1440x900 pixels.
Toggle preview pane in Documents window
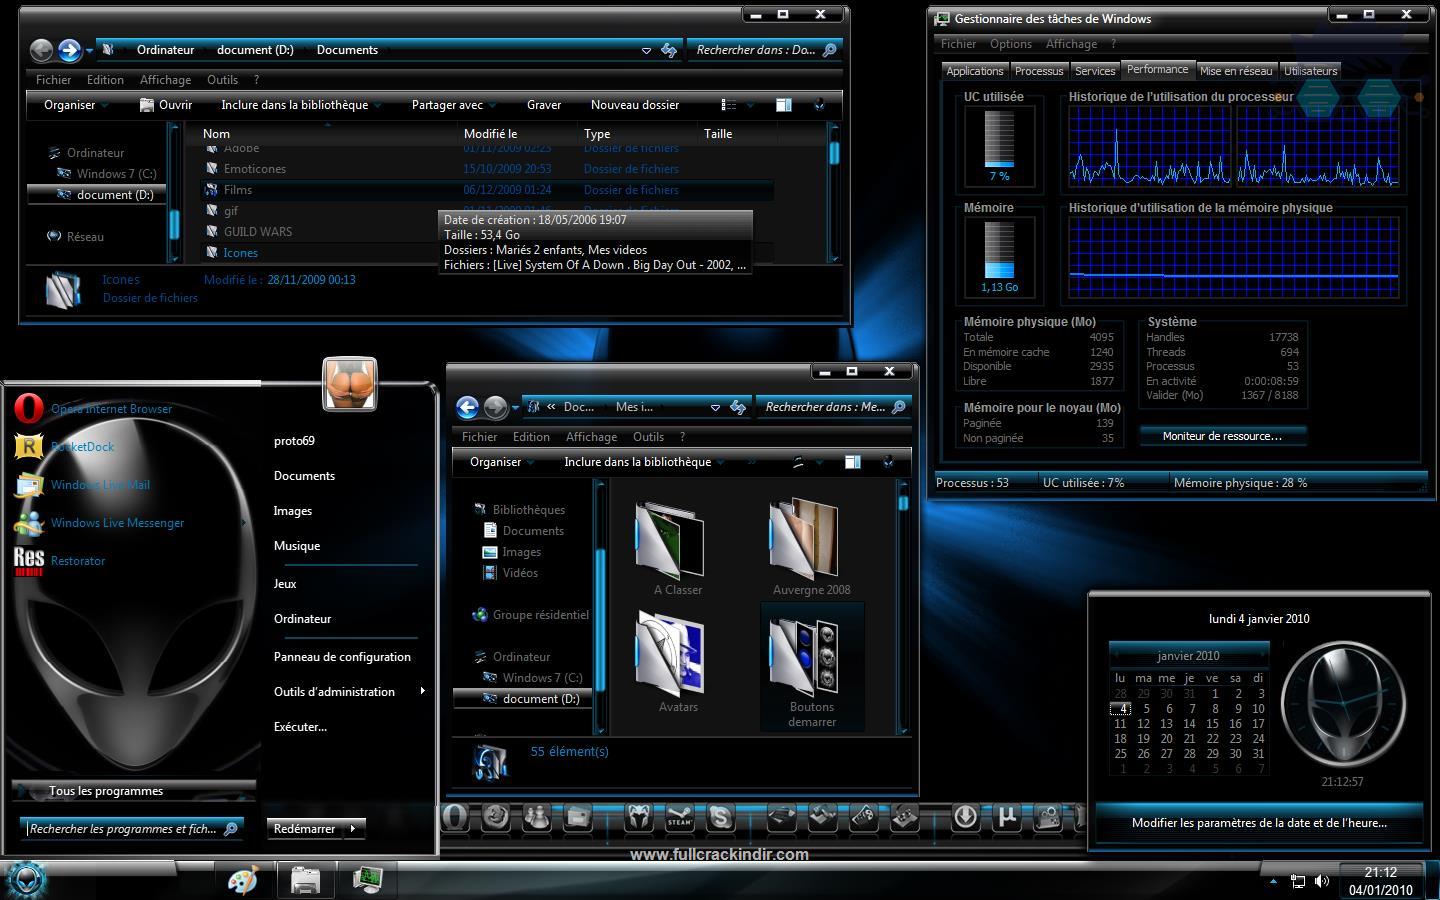[784, 104]
